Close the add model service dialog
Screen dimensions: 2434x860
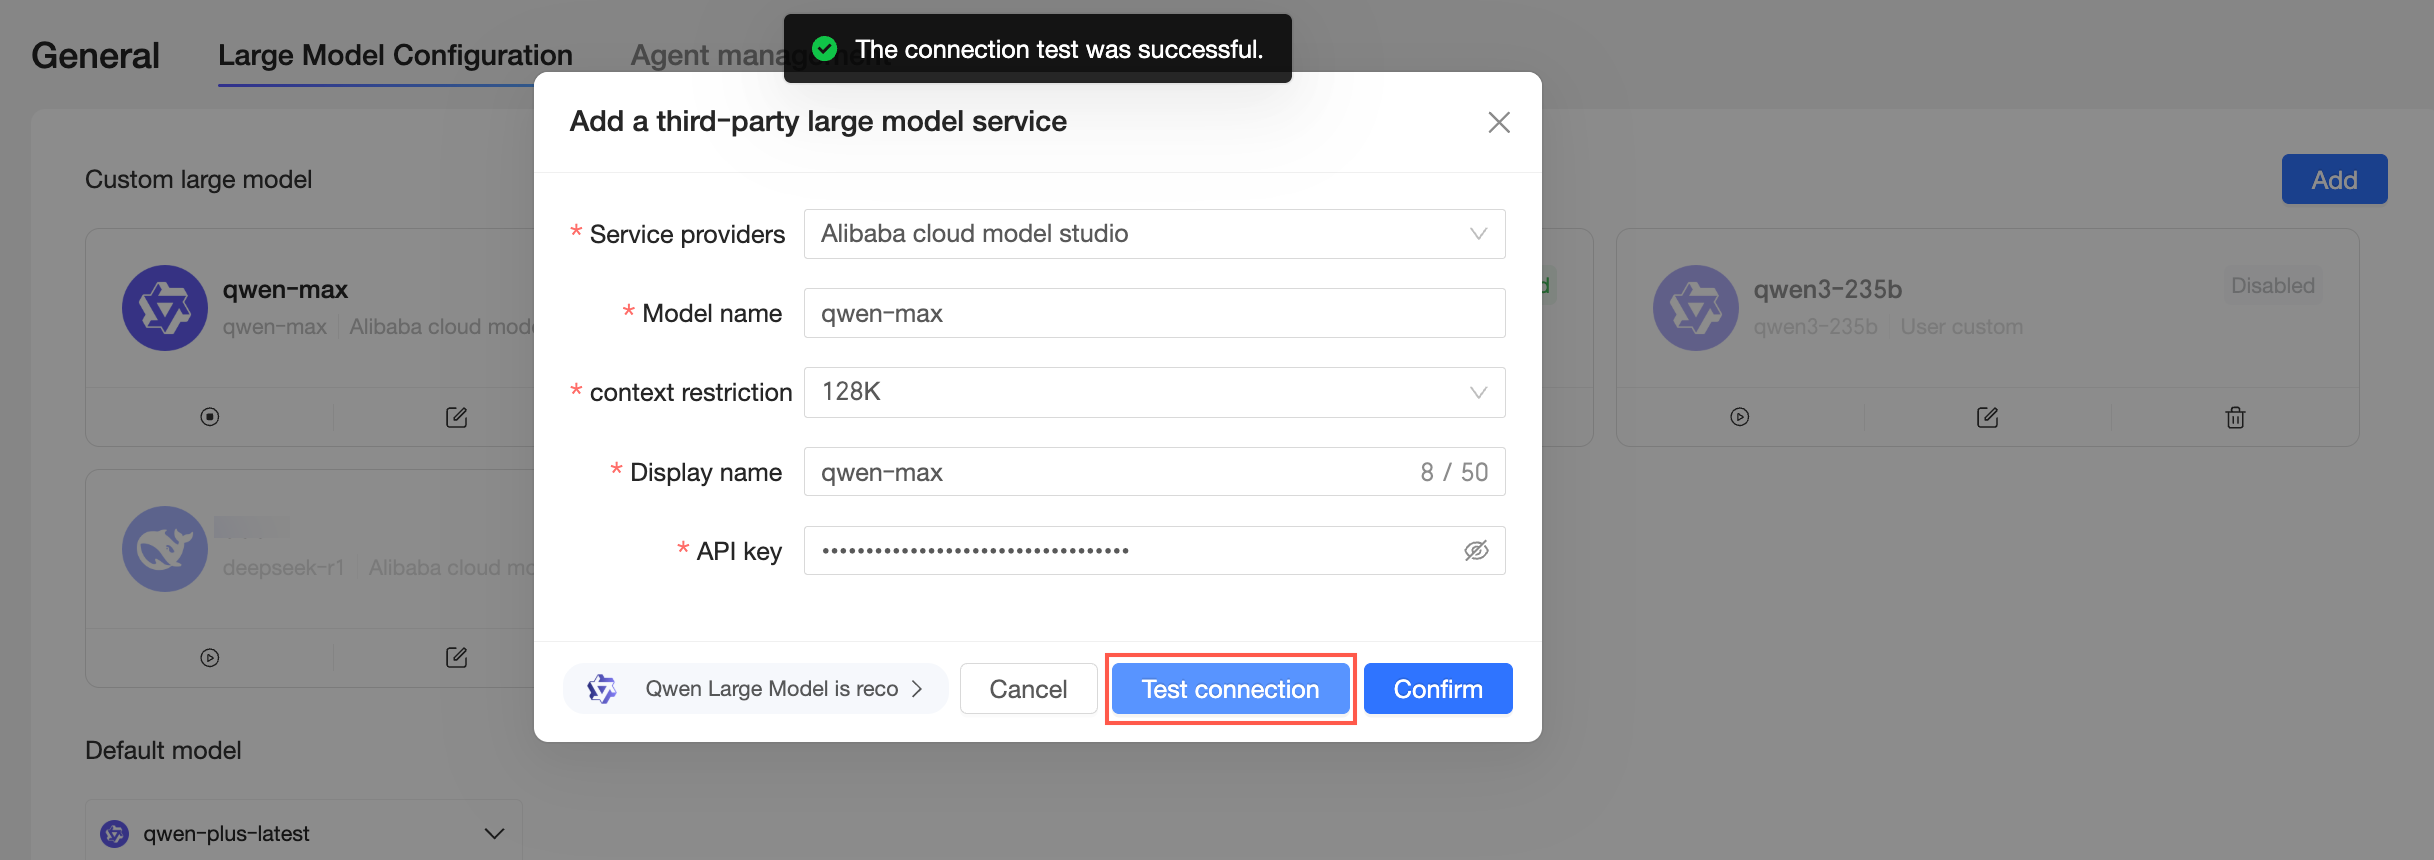coord(1498,122)
